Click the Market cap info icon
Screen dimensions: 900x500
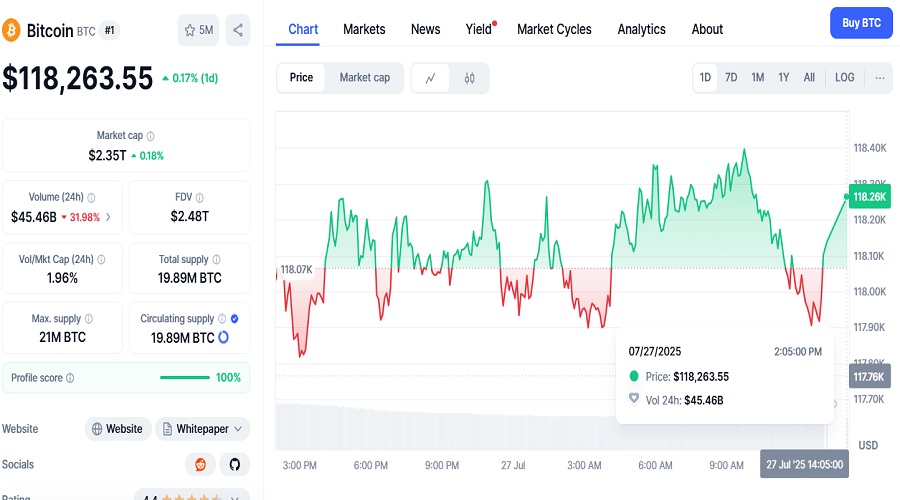coord(150,136)
